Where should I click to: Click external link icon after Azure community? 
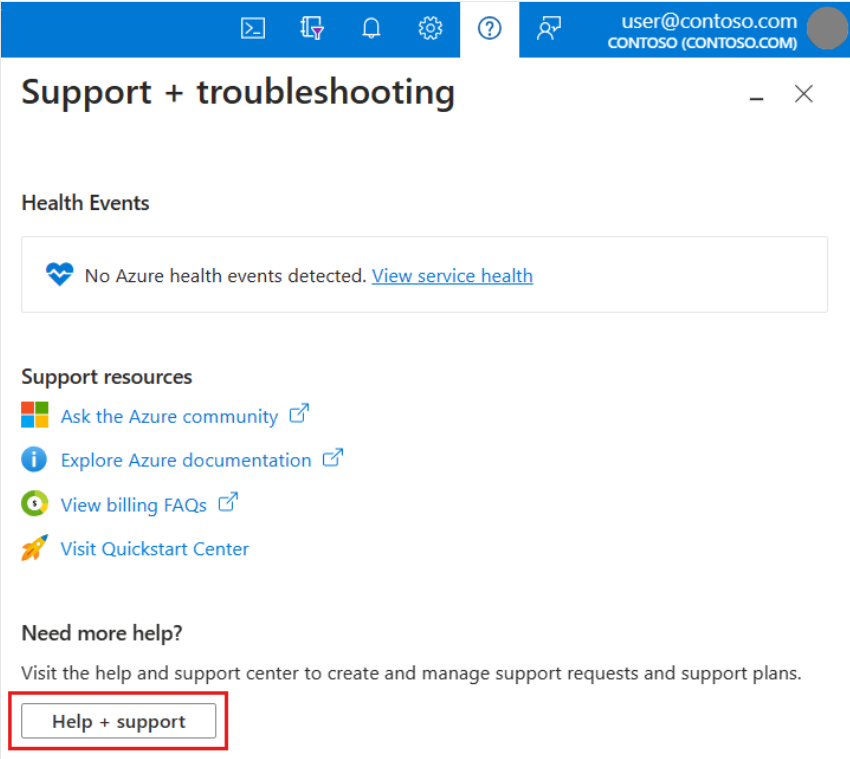coord(299,414)
